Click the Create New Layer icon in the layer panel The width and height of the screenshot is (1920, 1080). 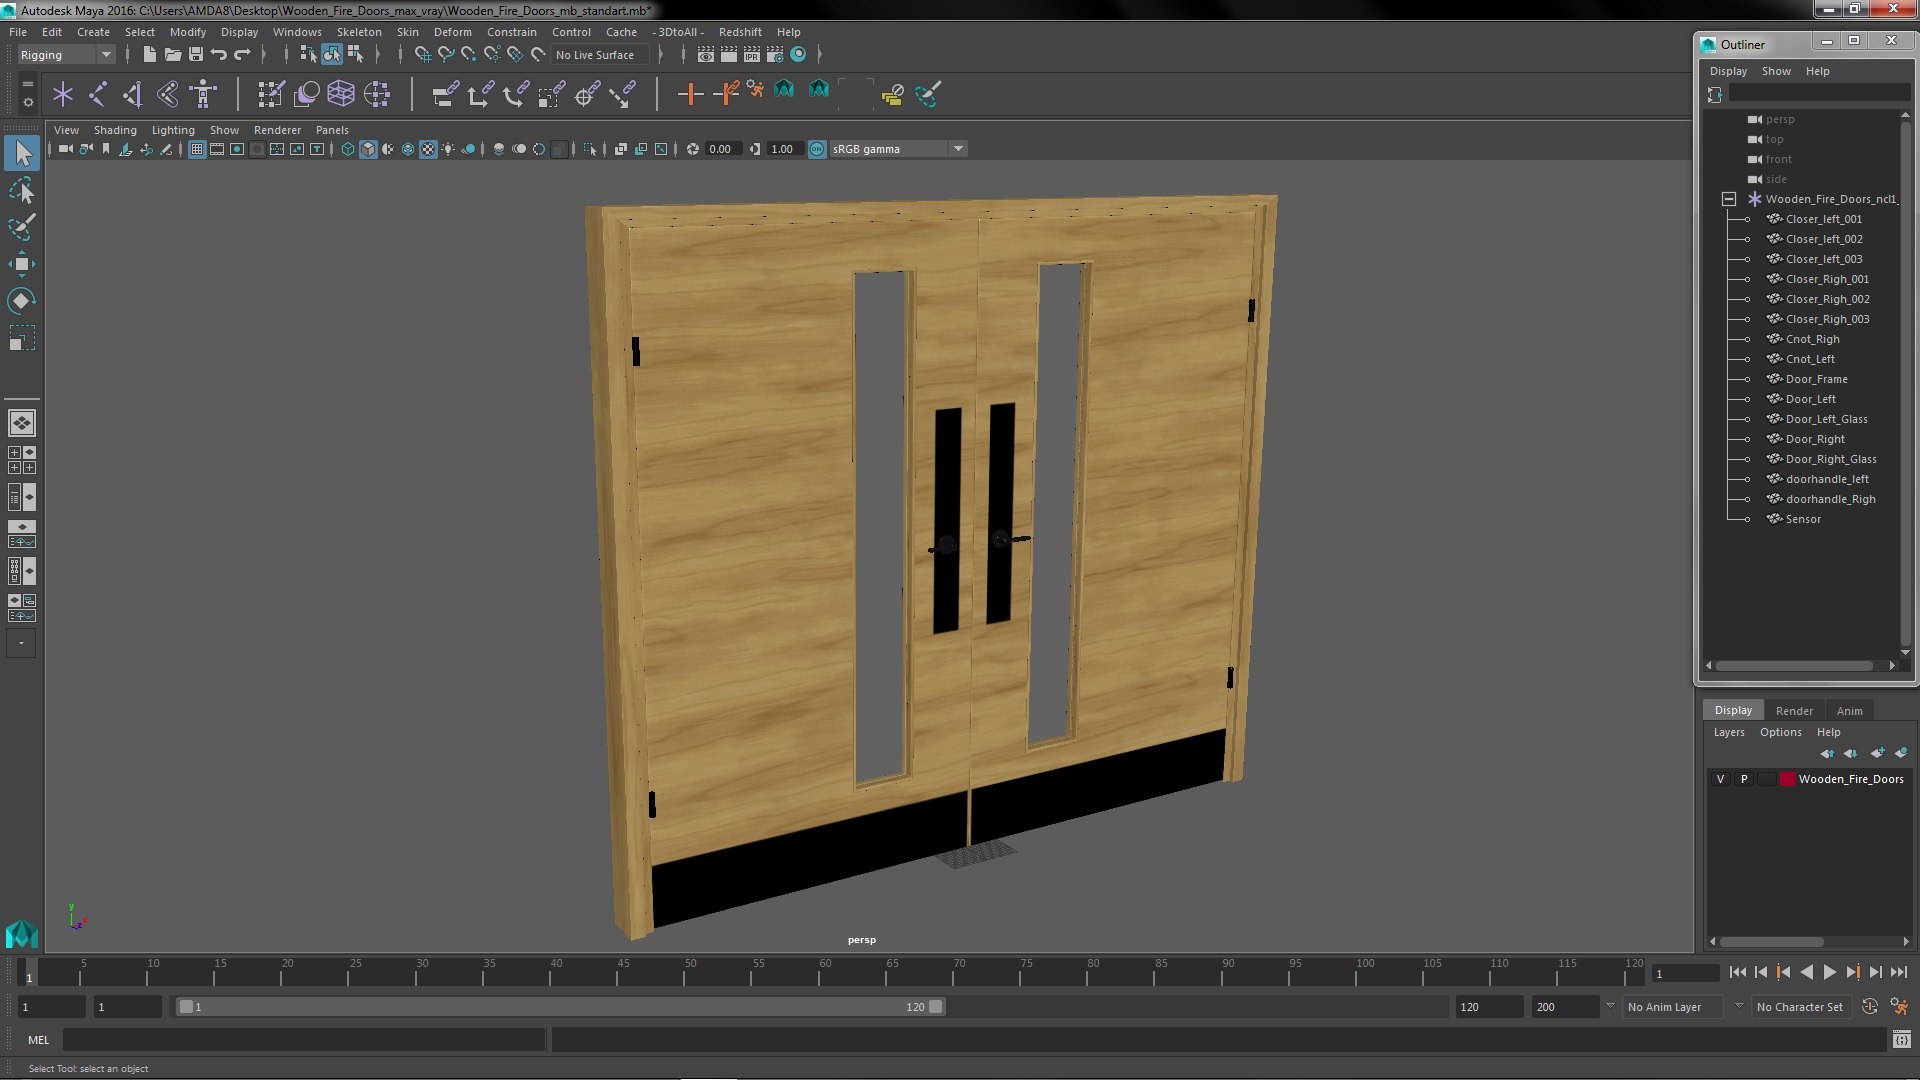click(1877, 753)
